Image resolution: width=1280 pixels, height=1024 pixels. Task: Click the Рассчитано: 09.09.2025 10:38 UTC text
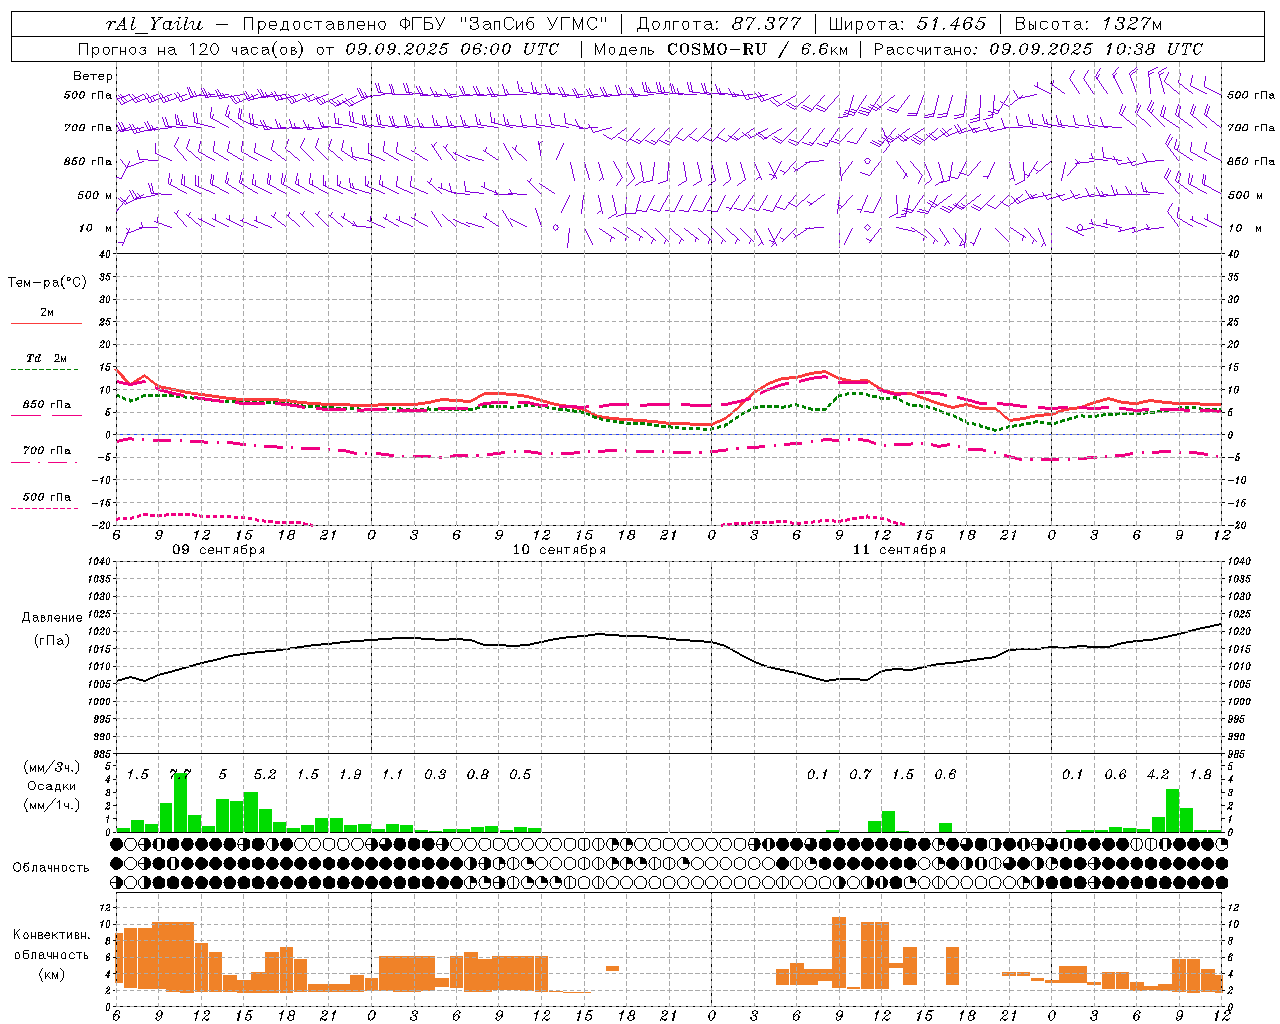pyautogui.click(x=1038, y=49)
